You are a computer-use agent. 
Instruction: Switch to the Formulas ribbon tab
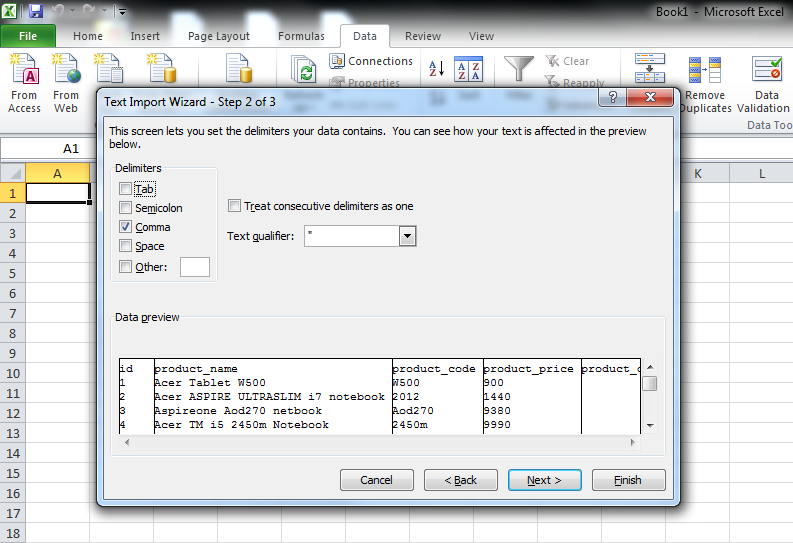pos(301,36)
